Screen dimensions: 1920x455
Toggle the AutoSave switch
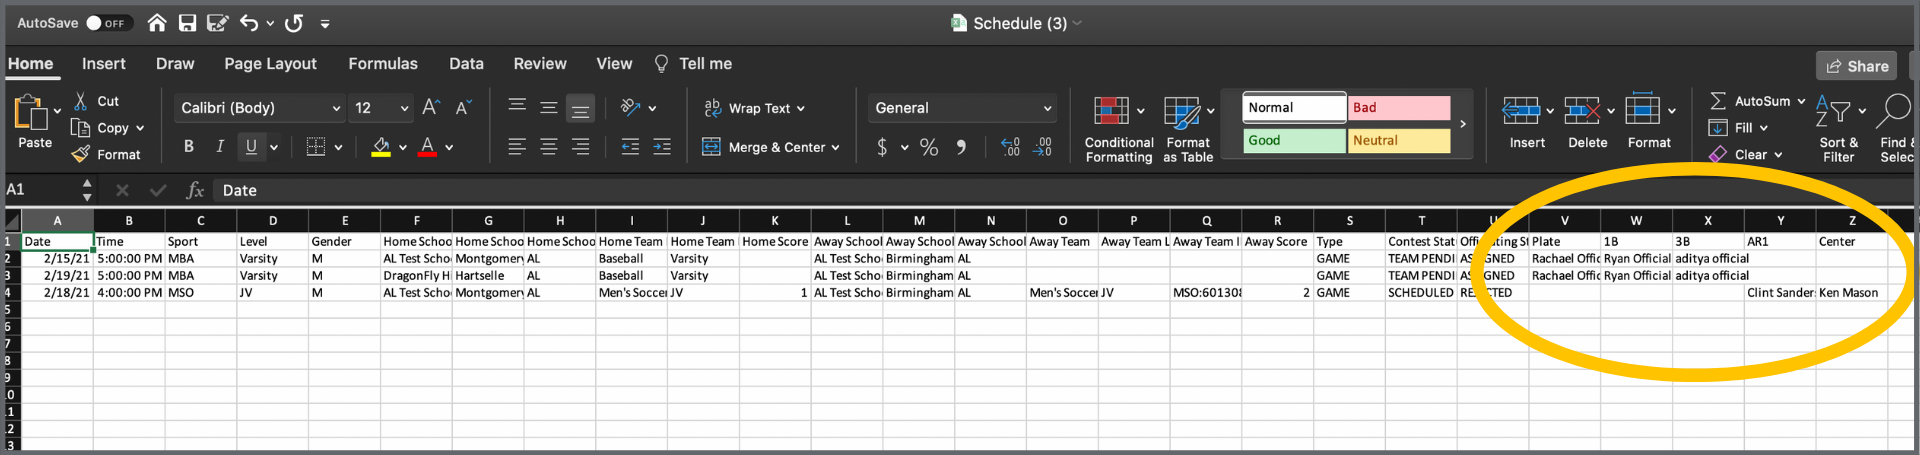[105, 23]
